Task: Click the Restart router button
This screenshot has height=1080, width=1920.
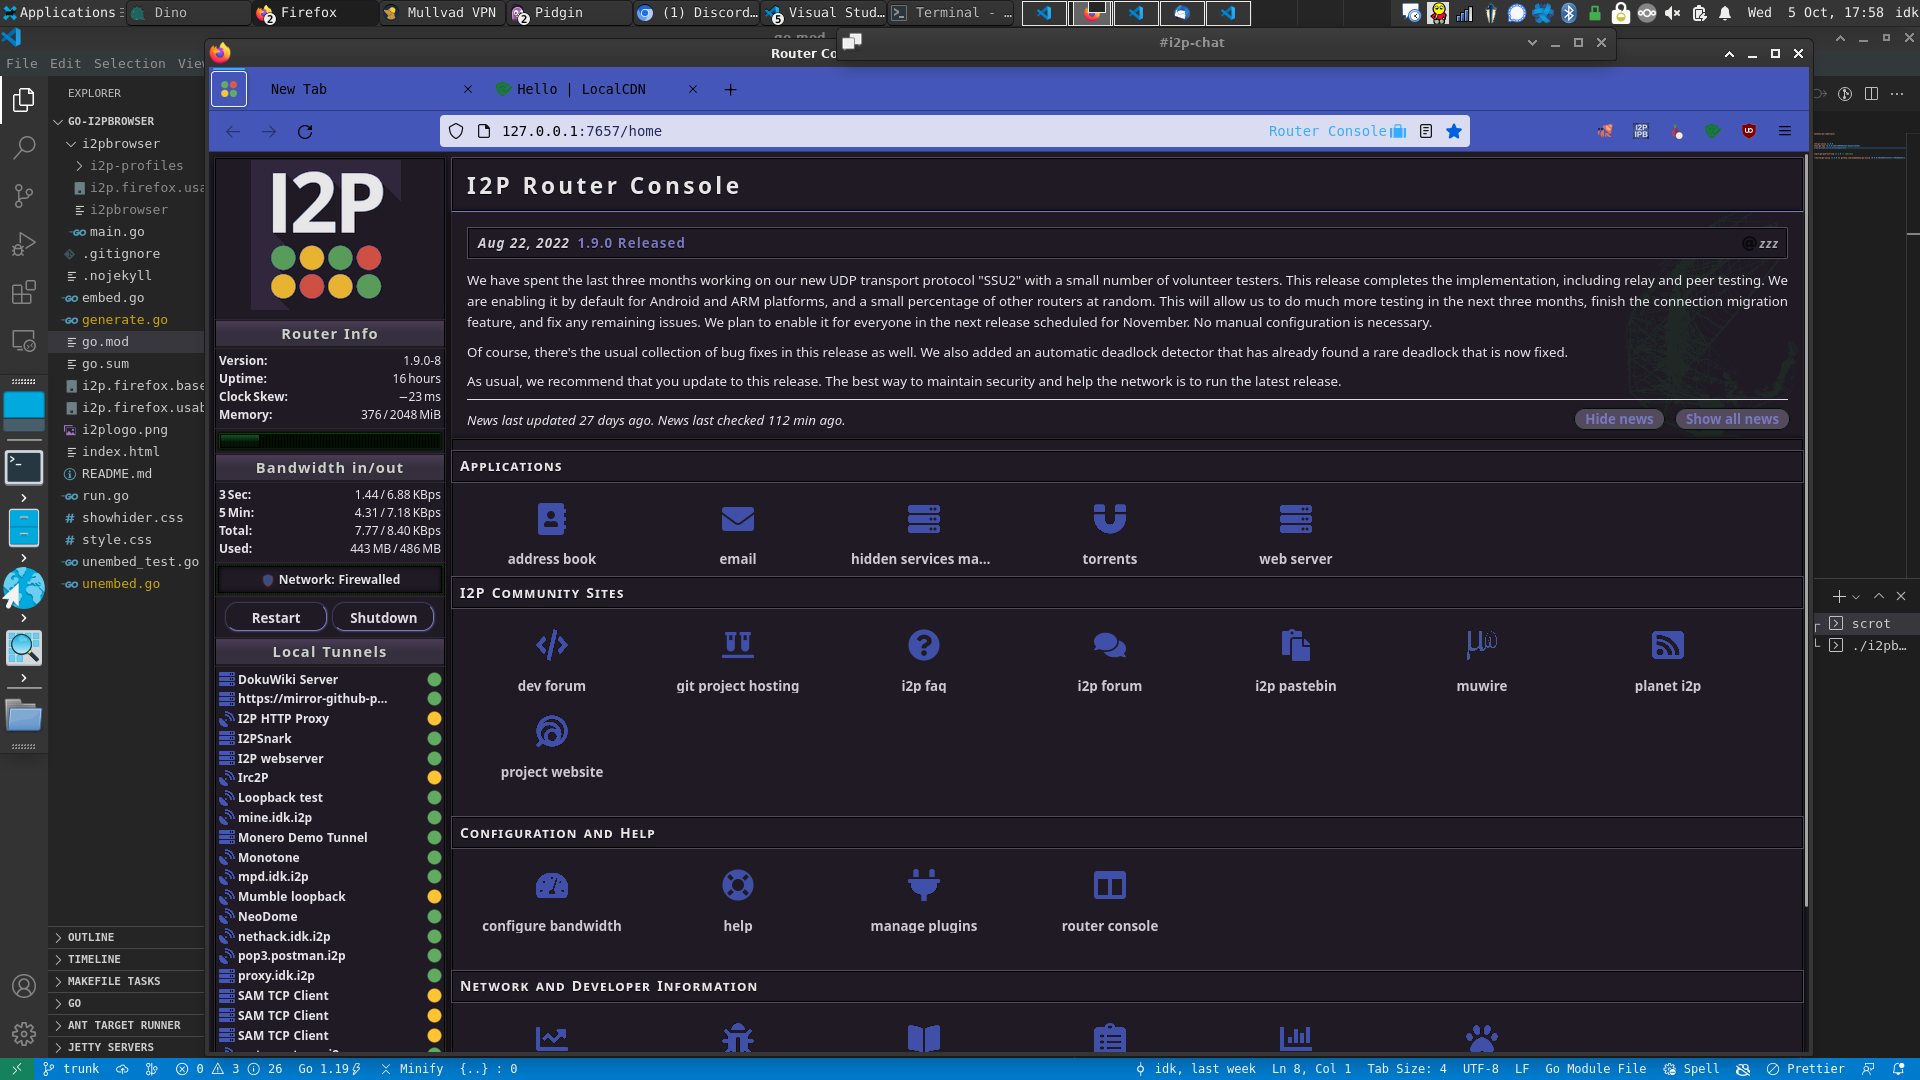Action: [276, 618]
